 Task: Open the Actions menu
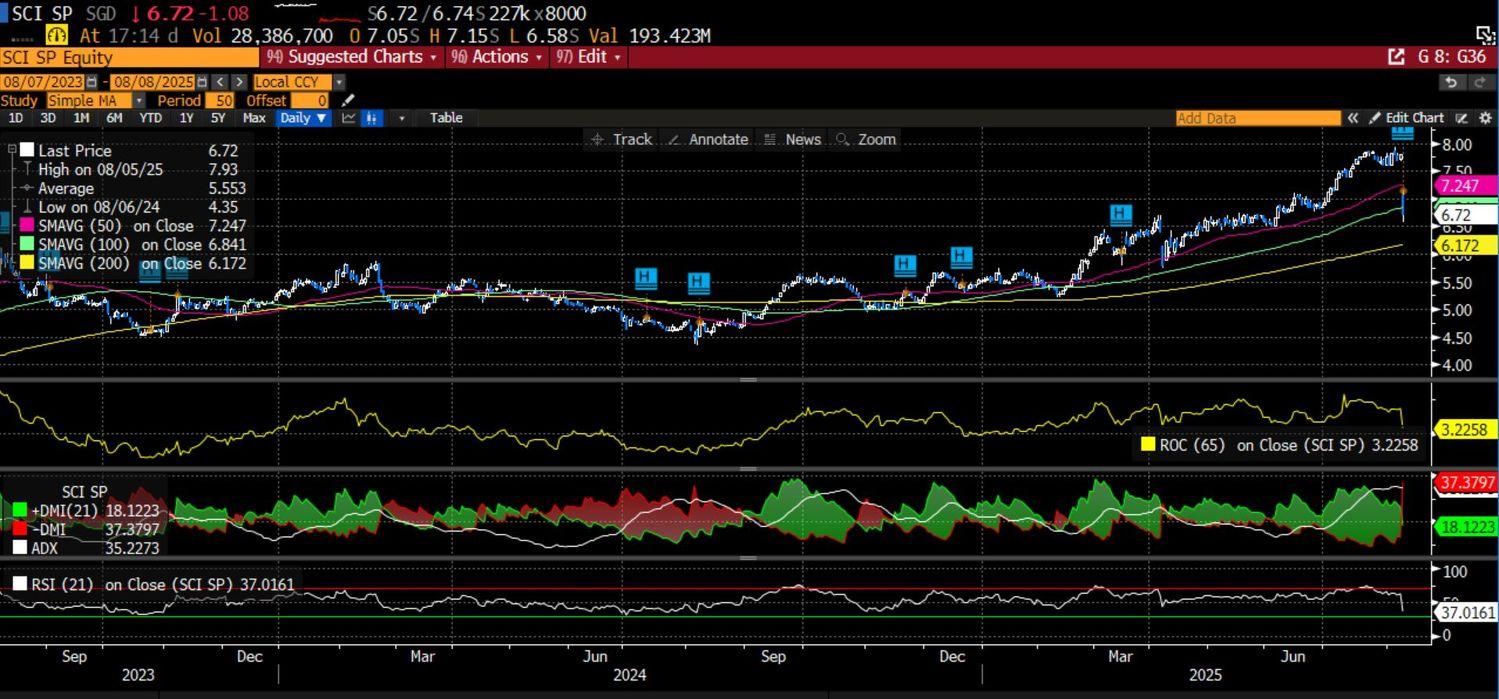coord(498,57)
